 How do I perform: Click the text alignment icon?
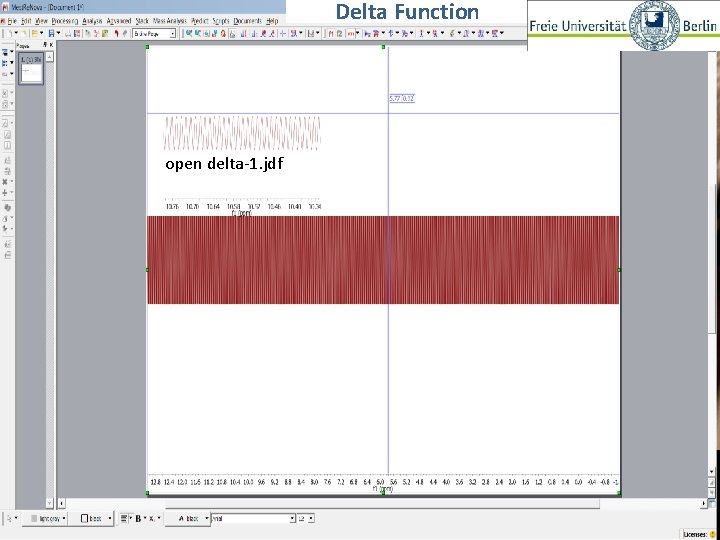124,518
